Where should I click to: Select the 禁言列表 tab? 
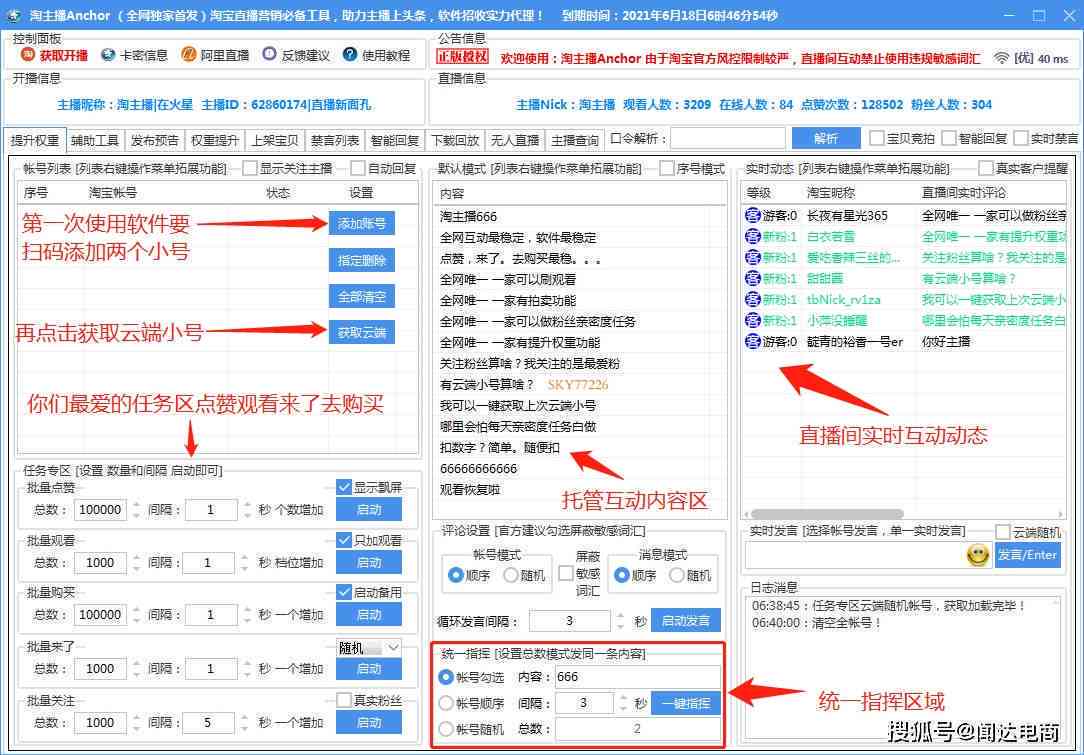click(335, 140)
